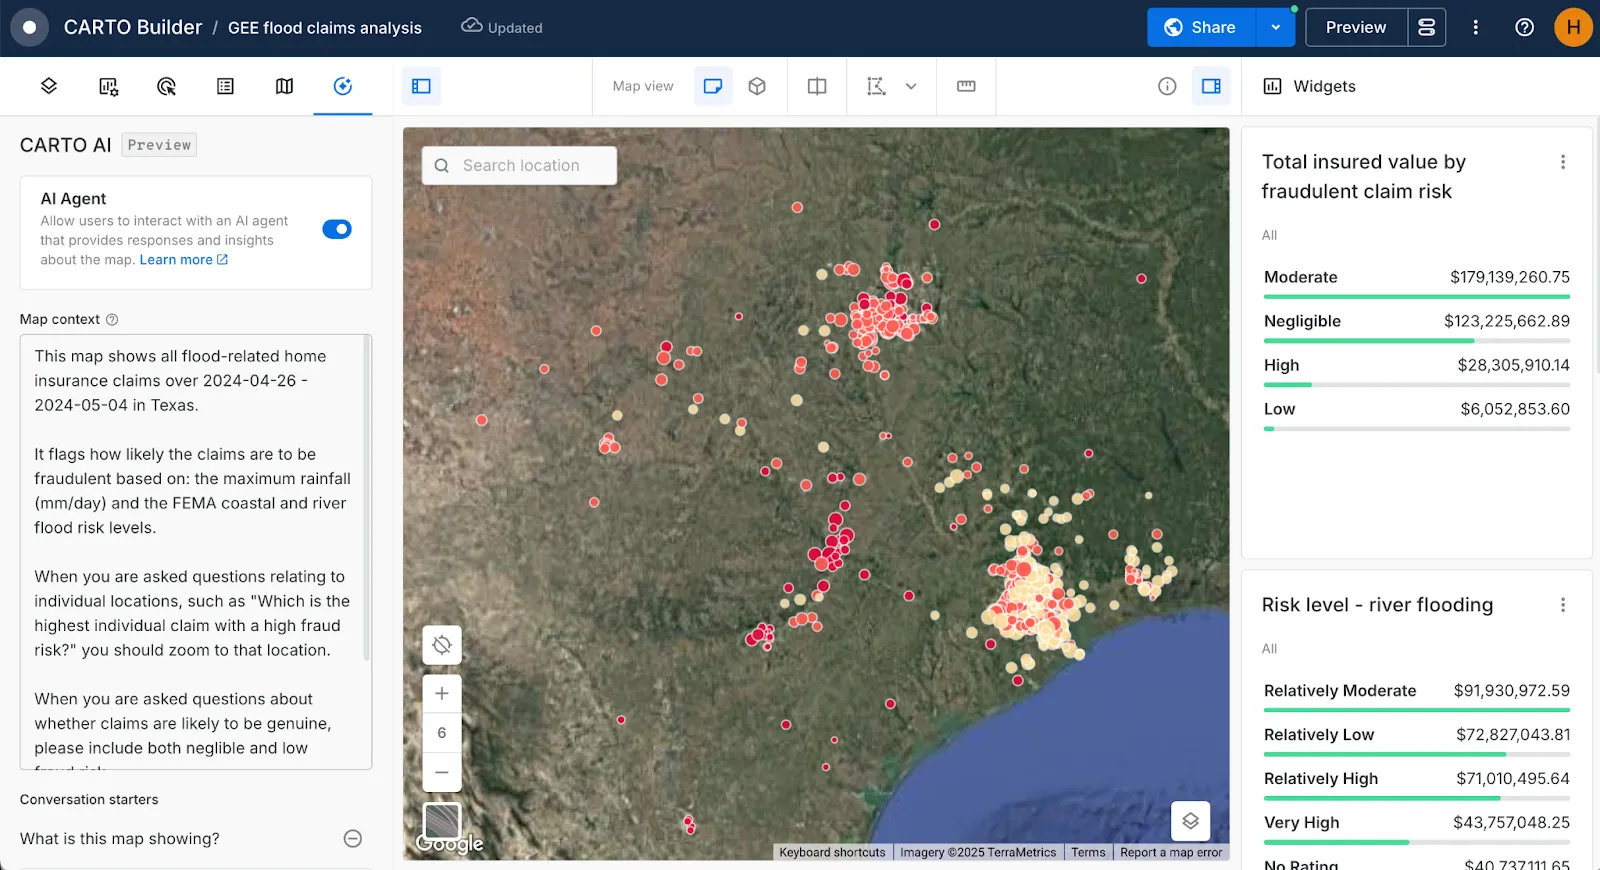
Task: Expand the Share button dropdown arrow
Action: (1275, 27)
